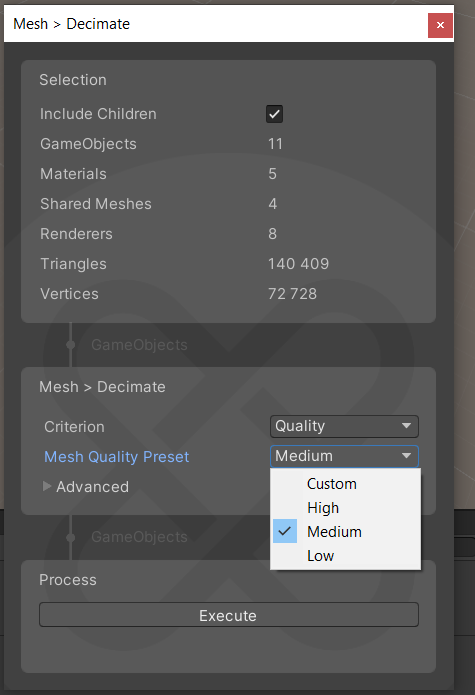Click the Mesh > Decimate section header

pyautogui.click(x=102, y=387)
